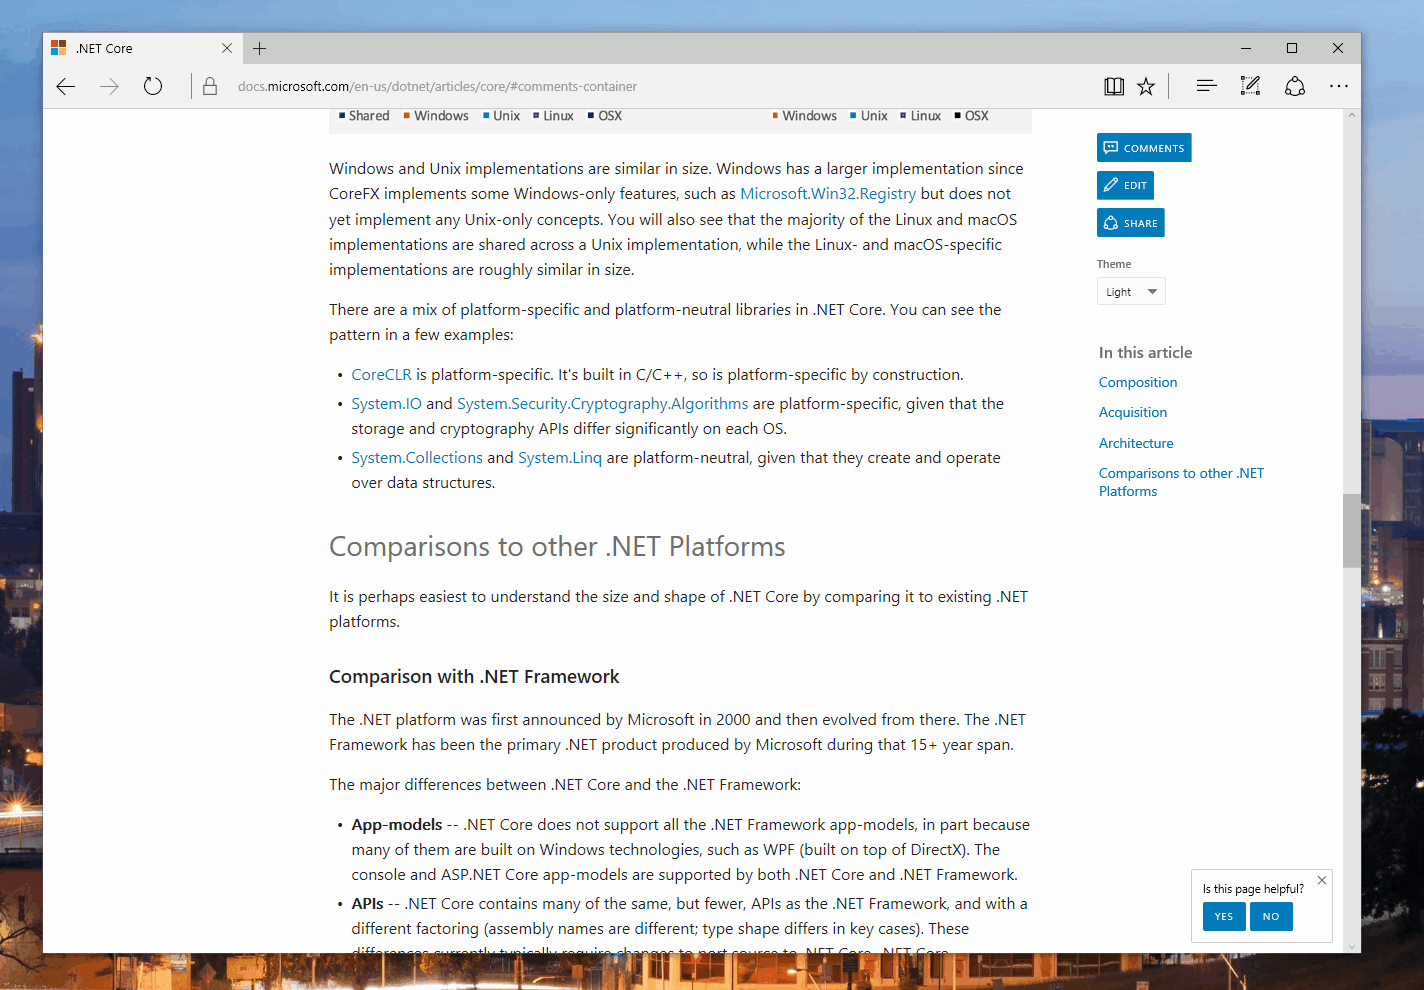Open Comparisons to other .NET Platforms link
This screenshot has height=990, width=1424.
[x=1181, y=482]
